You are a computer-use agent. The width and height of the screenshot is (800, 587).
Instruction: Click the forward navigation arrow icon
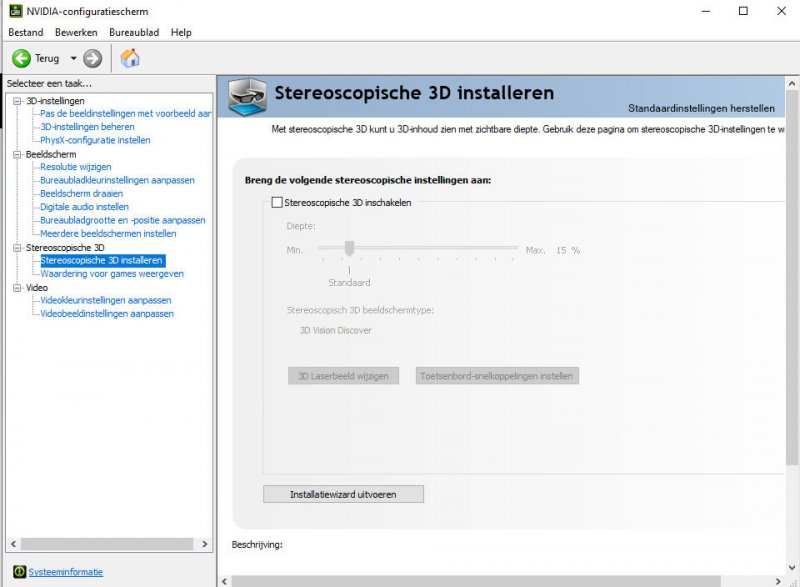[x=93, y=58]
